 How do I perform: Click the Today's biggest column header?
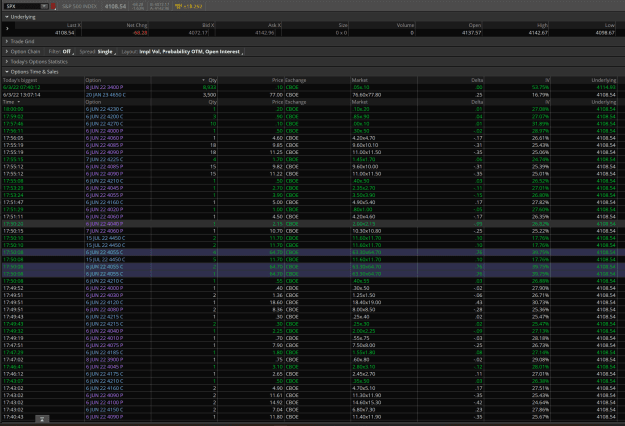coord(20,80)
